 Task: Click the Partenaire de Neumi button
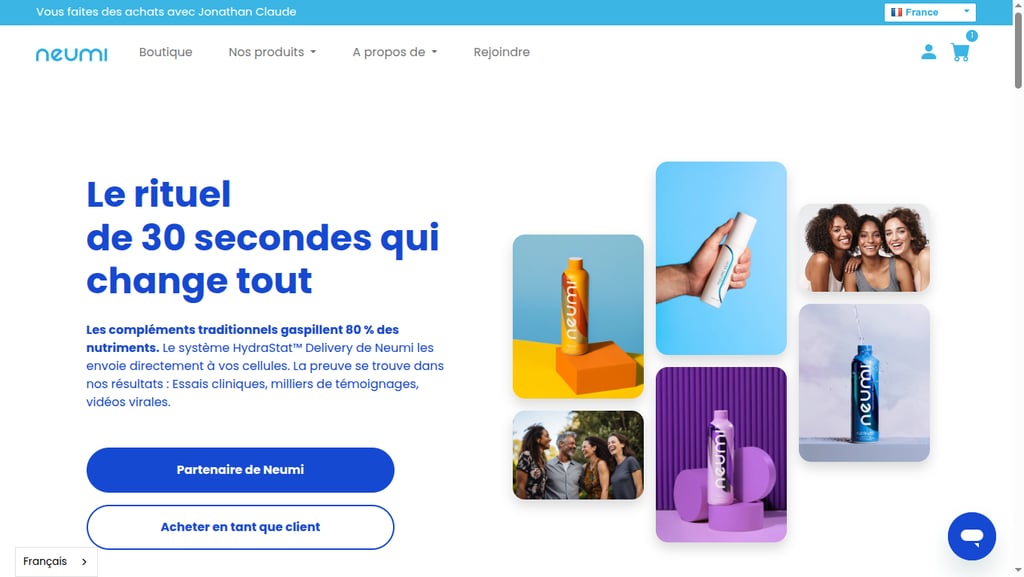coord(240,470)
